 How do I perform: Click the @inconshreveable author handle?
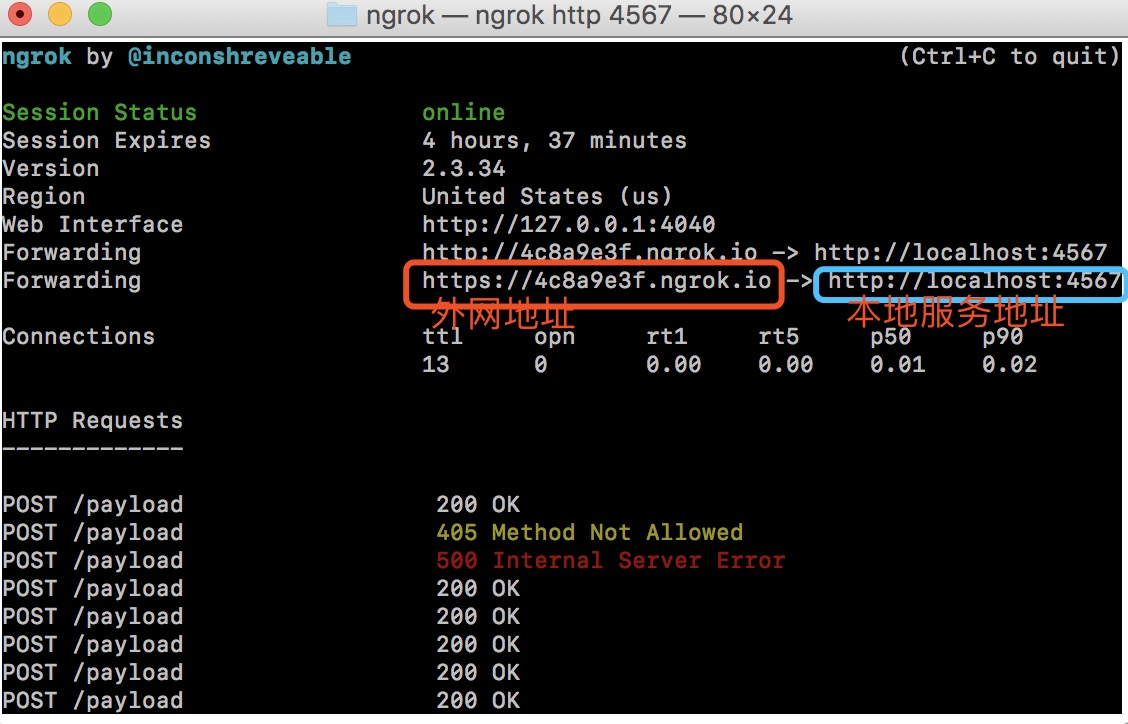click(x=239, y=57)
